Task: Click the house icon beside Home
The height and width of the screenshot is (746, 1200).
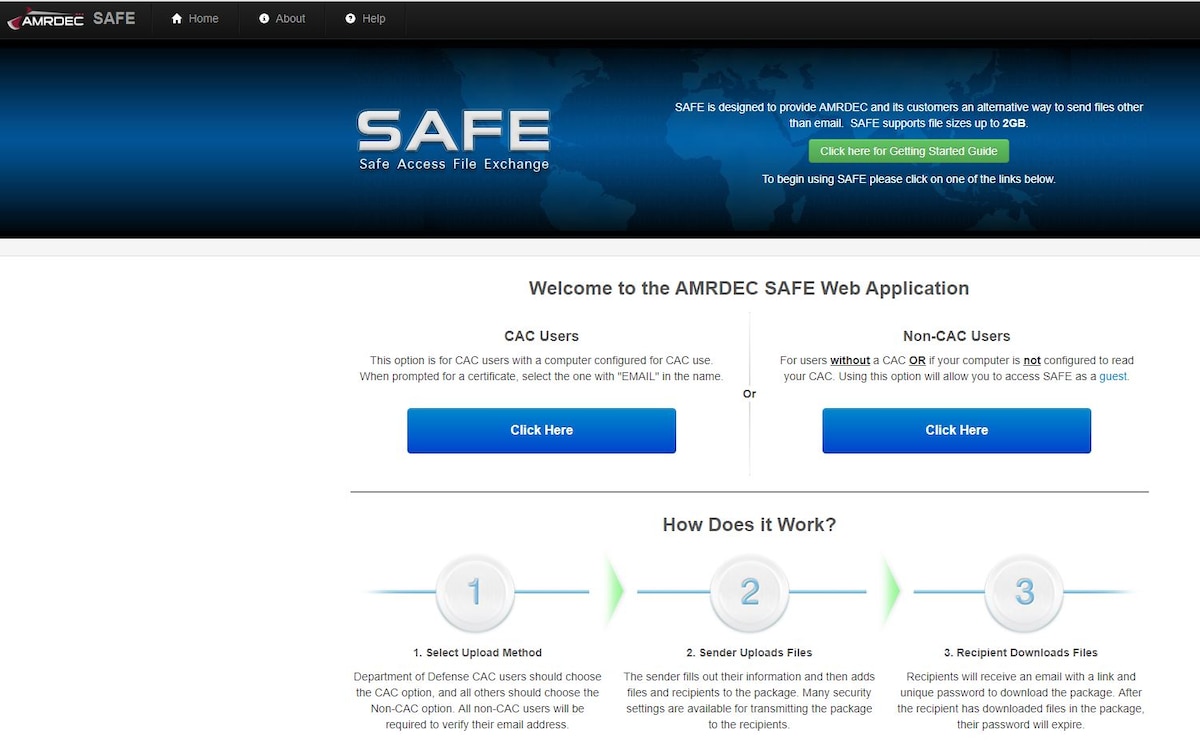Action: (x=177, y=19)
